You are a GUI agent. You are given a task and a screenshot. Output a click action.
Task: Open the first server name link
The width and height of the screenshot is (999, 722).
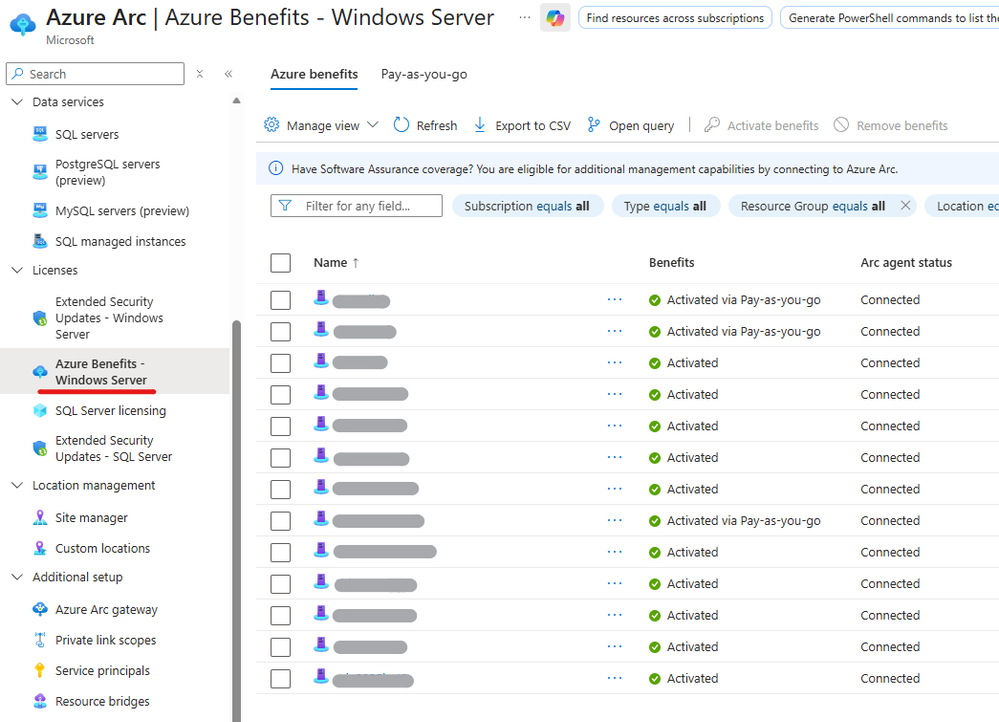pyautogui.click(x=361, y=301)
